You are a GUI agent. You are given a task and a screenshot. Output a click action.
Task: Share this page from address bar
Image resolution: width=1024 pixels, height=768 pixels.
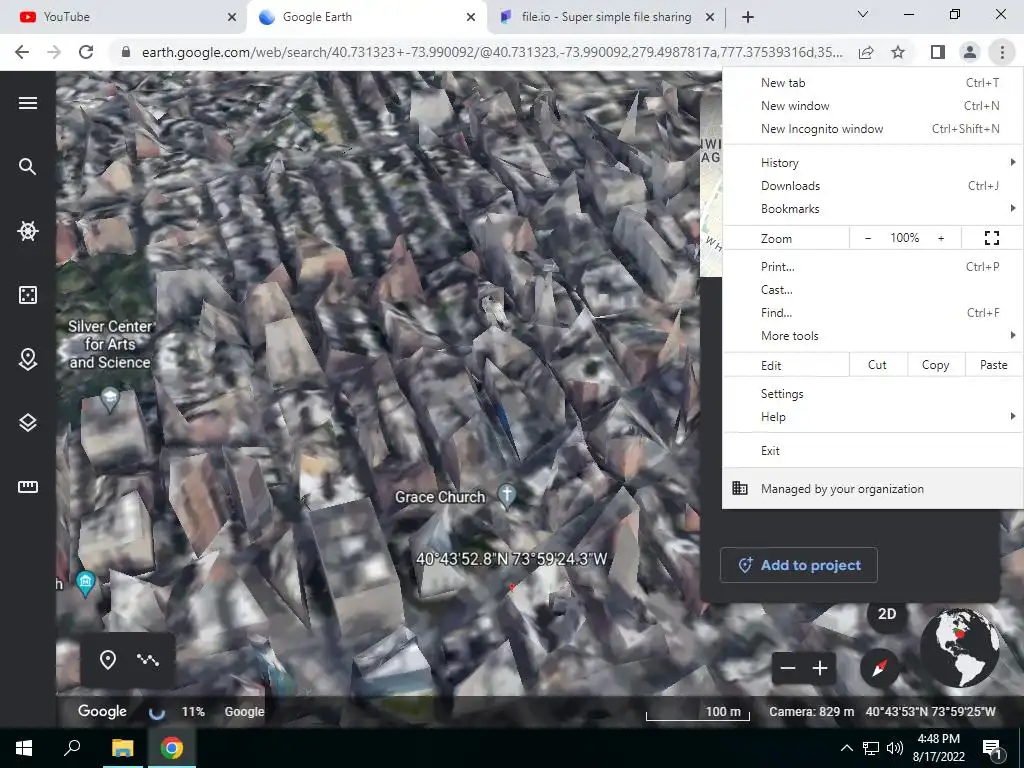tap(866, 52)
